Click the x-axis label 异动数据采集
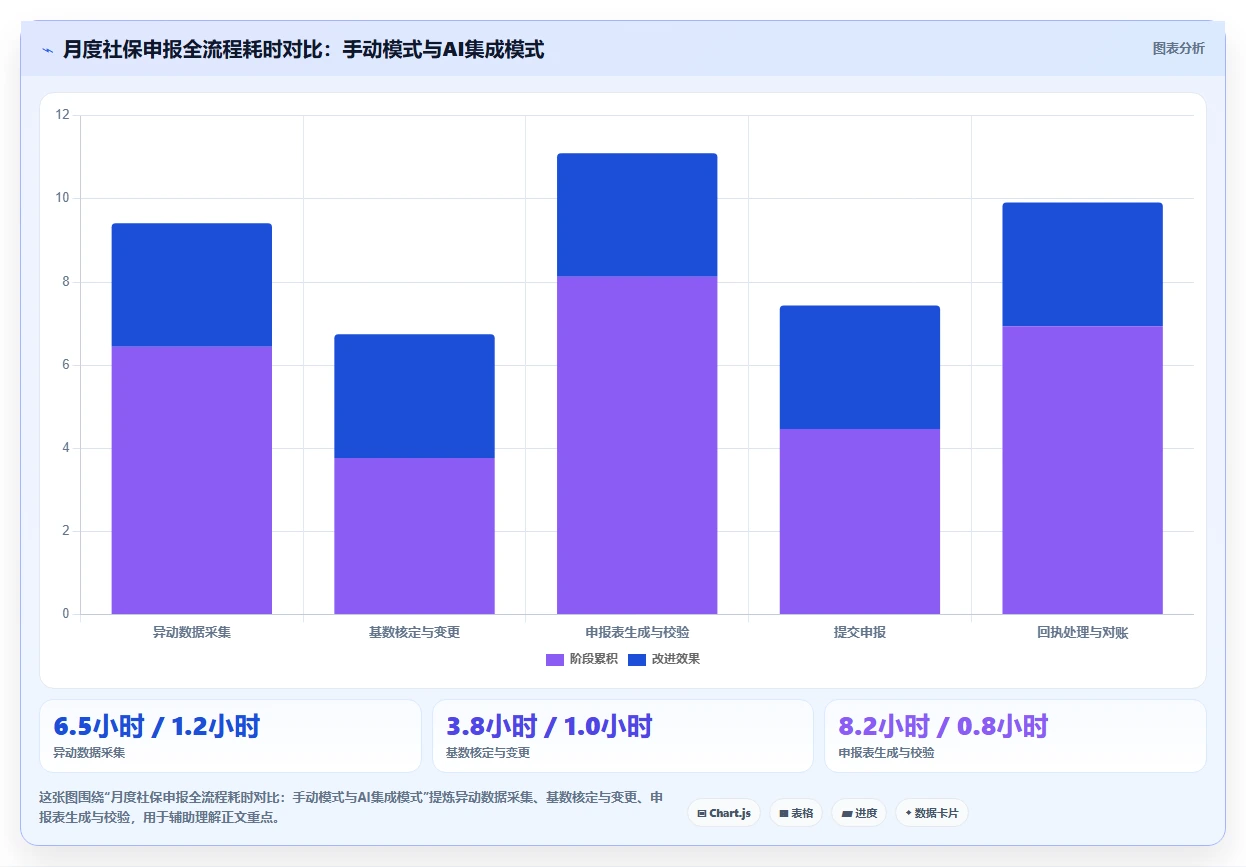The width and height of the screenshot is (1246, 867). tap(192, 633)
